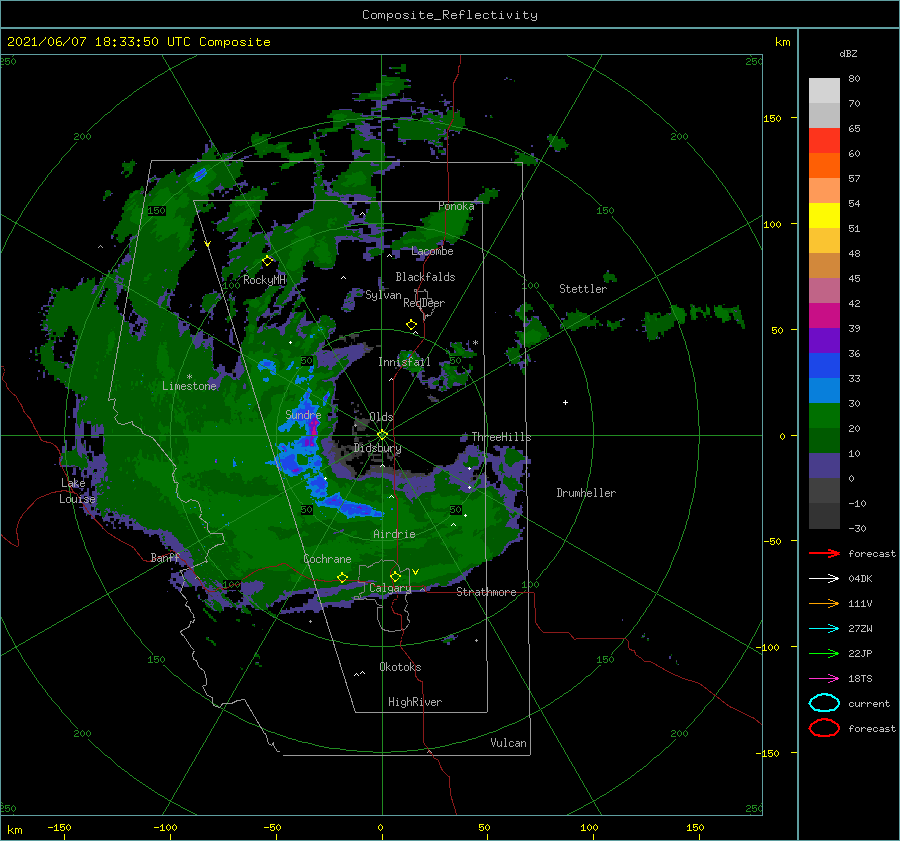Click the Ponoka label
Screen dimensions: 900x841
tap(456, 207)
